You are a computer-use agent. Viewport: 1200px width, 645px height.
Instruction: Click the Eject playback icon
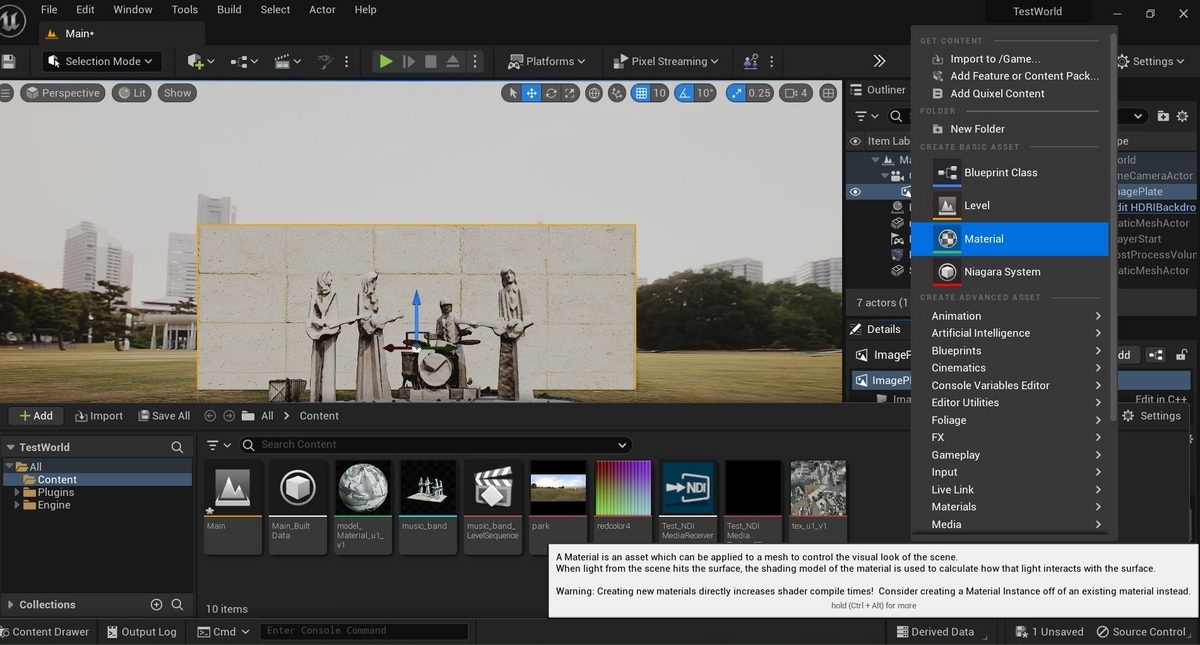(452, 61)
